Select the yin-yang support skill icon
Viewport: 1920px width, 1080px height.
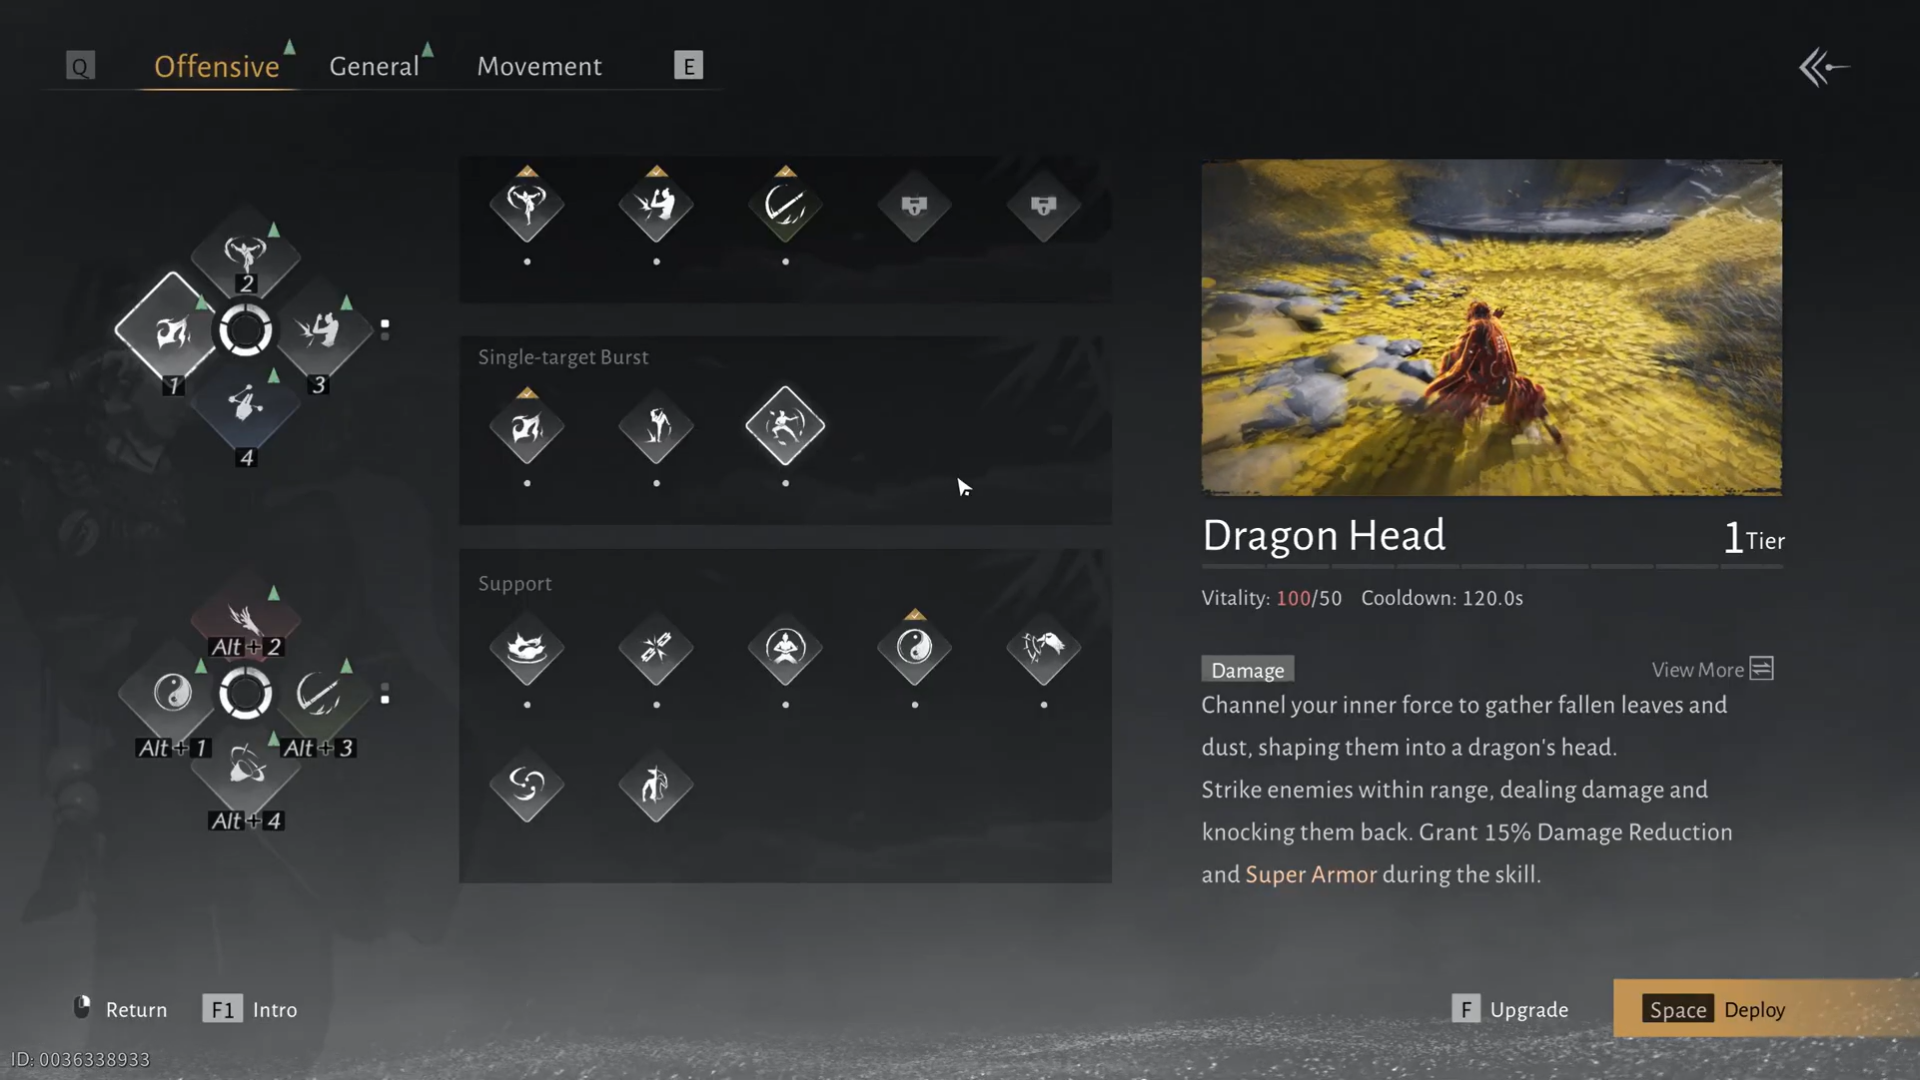pyautogui.click(x=914, y=648)
